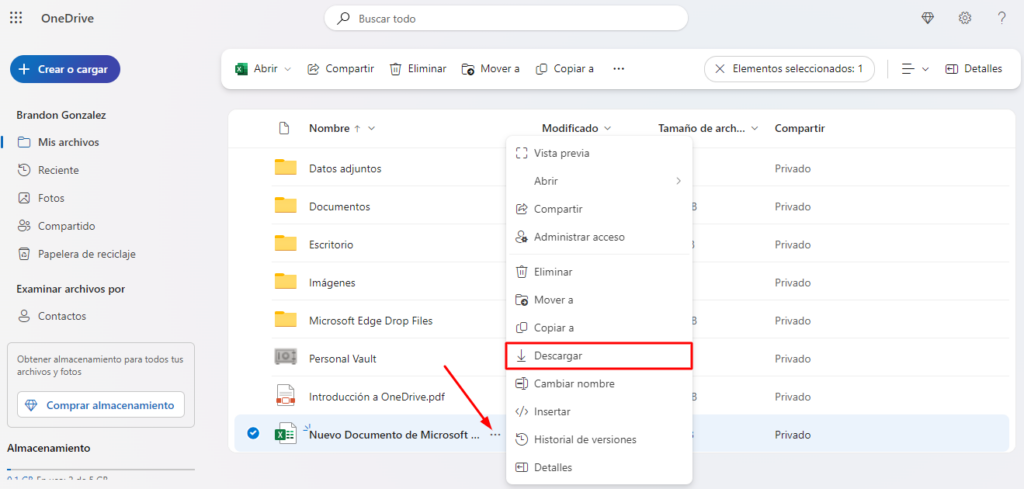Screen dimensions: 1024x489
Task: Choose Cambiar nombre in the context menu
Action: (599, 384)
